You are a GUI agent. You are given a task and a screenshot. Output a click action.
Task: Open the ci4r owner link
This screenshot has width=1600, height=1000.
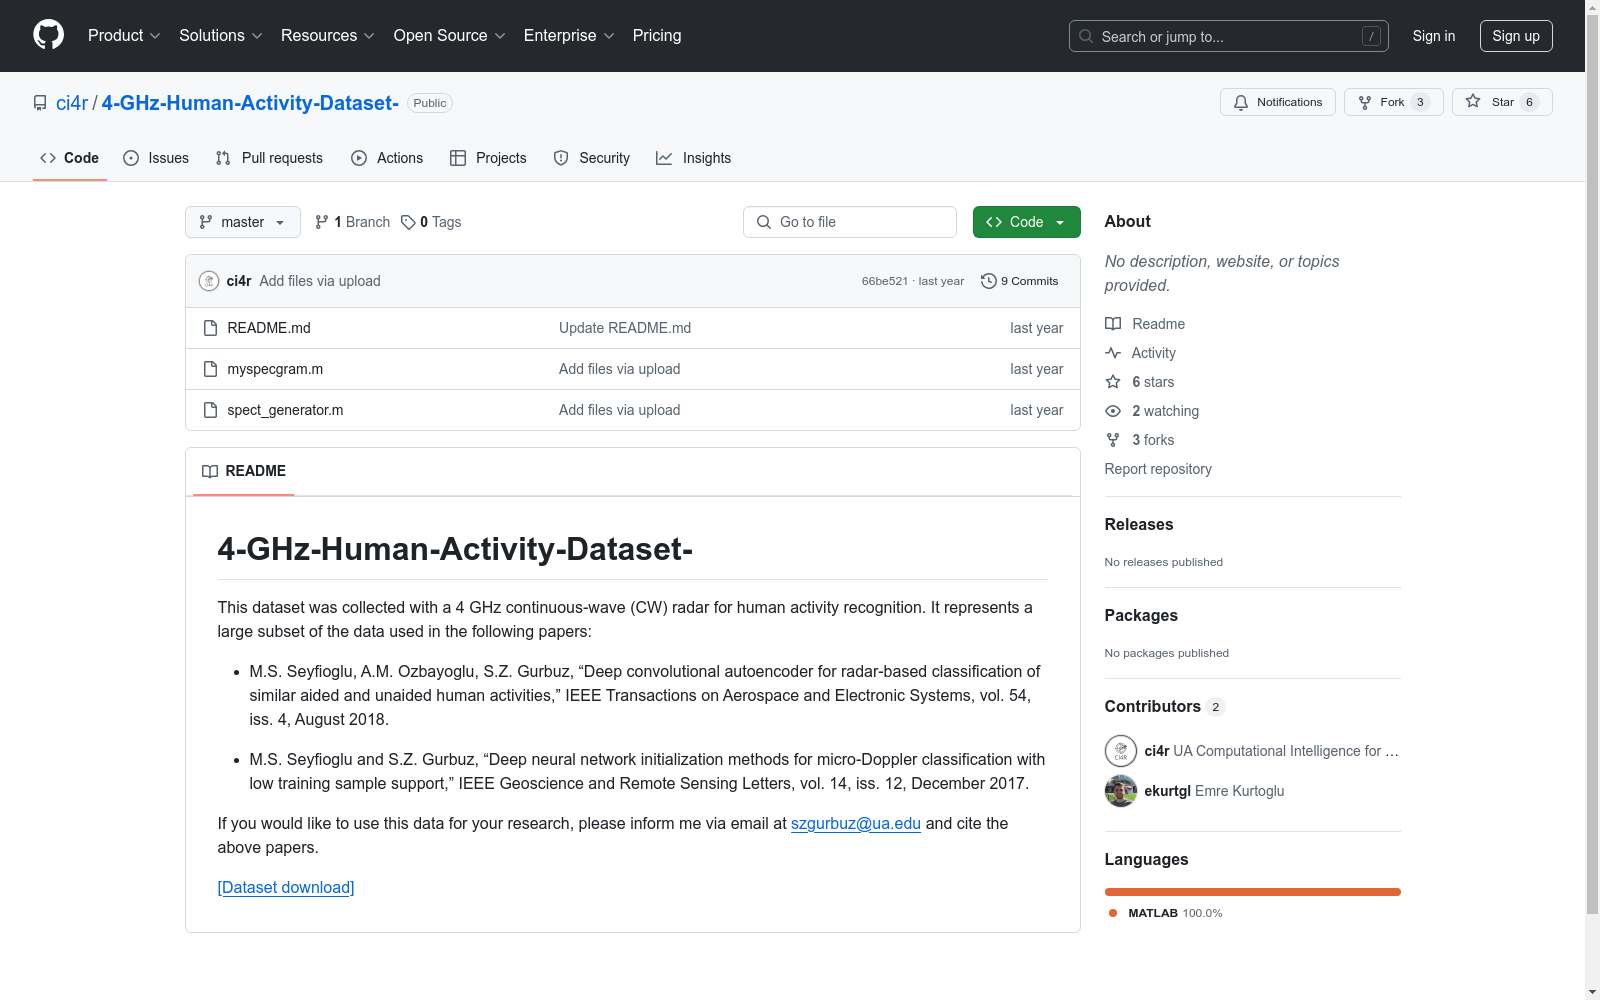click(72, 103)
